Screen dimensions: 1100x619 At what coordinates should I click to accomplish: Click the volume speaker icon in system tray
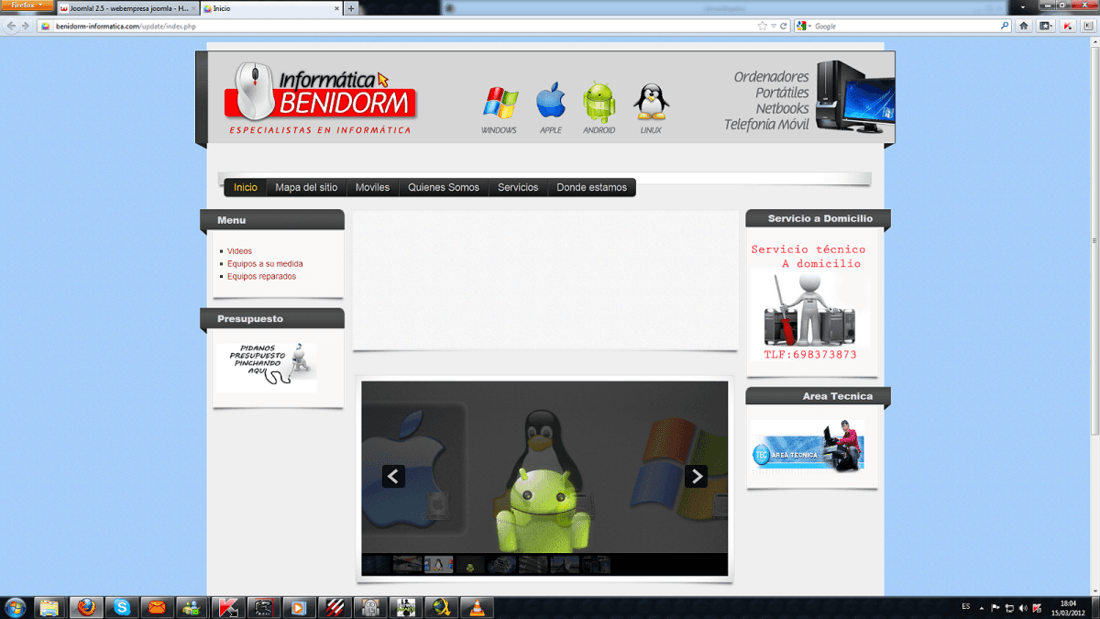pyautogui.click(x=1023, y=608)
